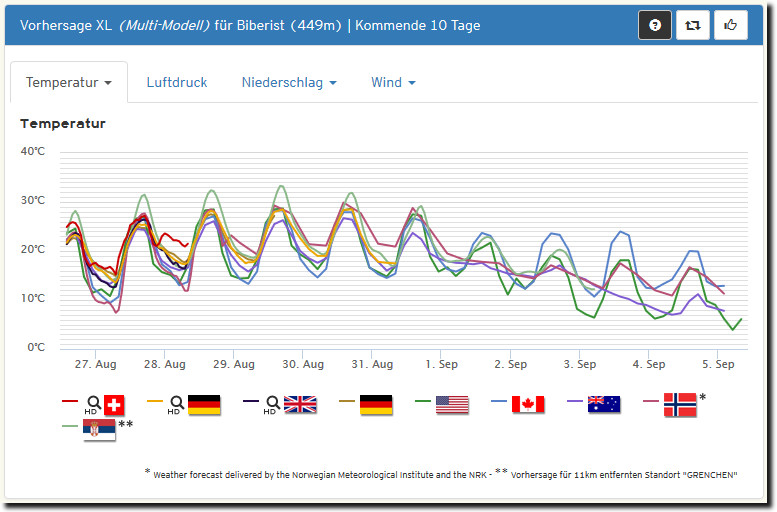The width and height of the screenshot is (777, 512).
Task: Click the green legend line before US flag
Action: tap(423, 401)
